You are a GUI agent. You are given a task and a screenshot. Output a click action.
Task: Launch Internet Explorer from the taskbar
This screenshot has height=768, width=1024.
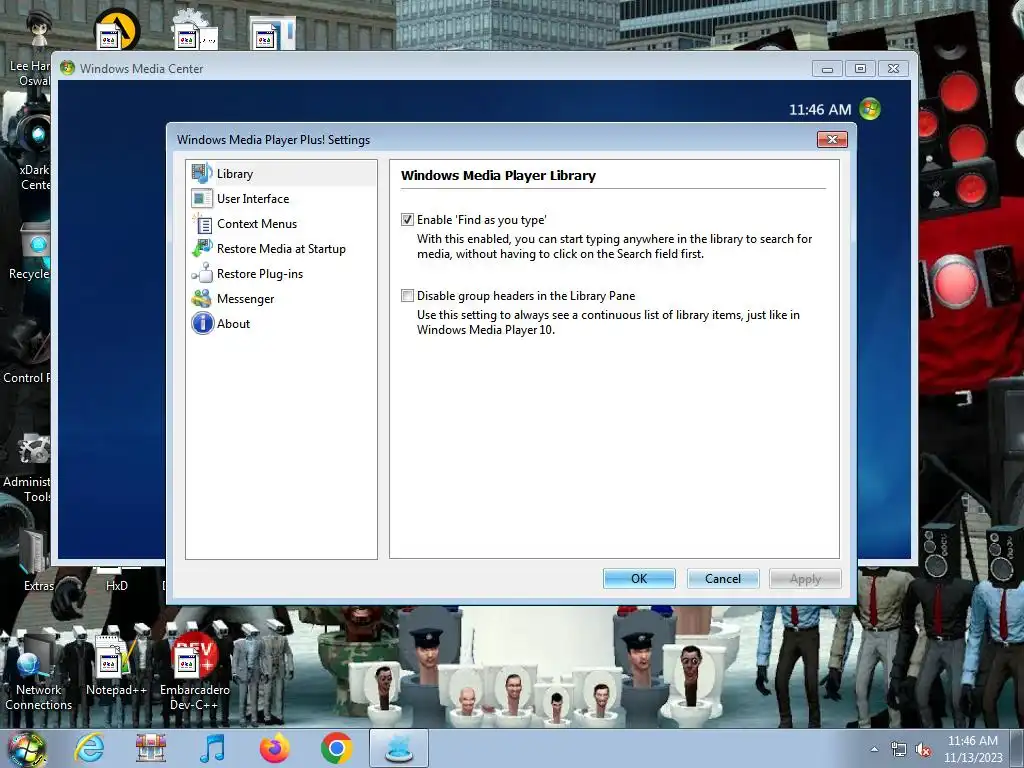(89, 748)
